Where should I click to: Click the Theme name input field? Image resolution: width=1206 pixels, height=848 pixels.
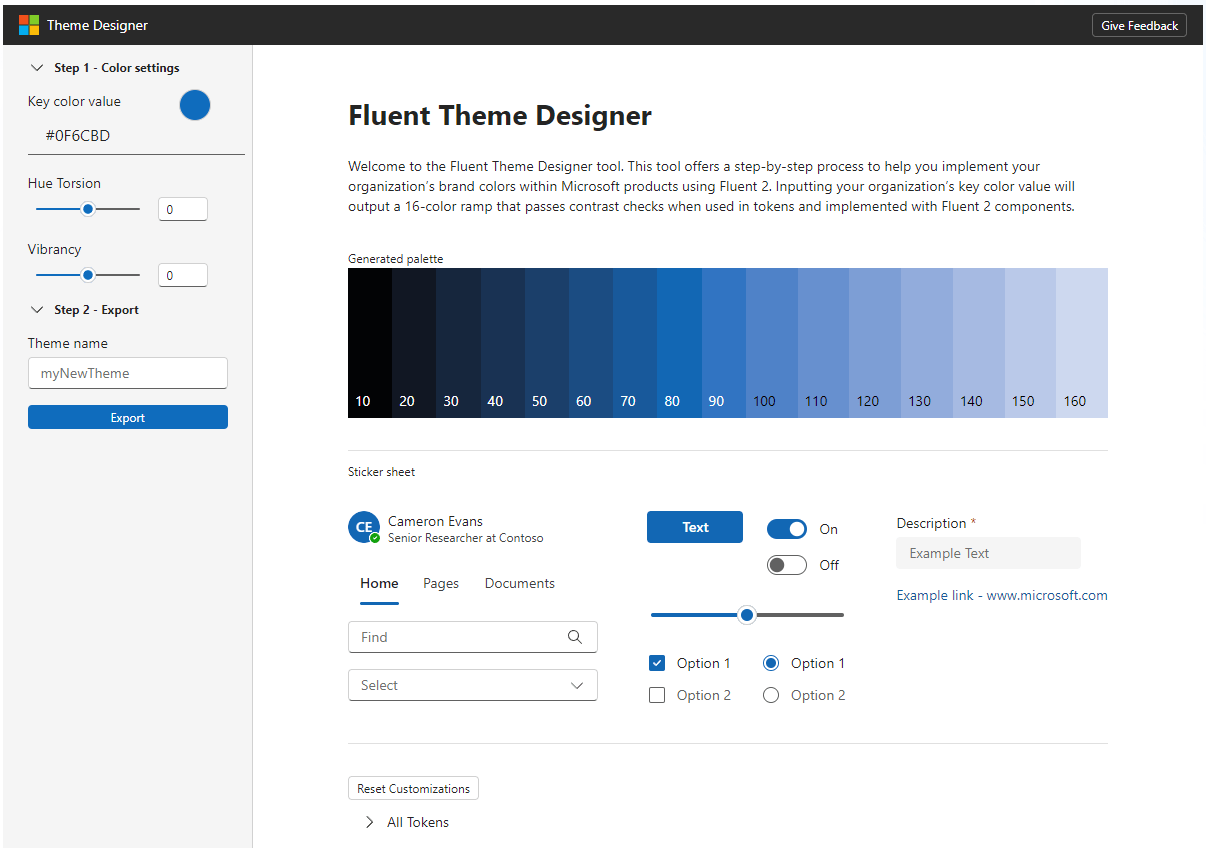[128, 373]
